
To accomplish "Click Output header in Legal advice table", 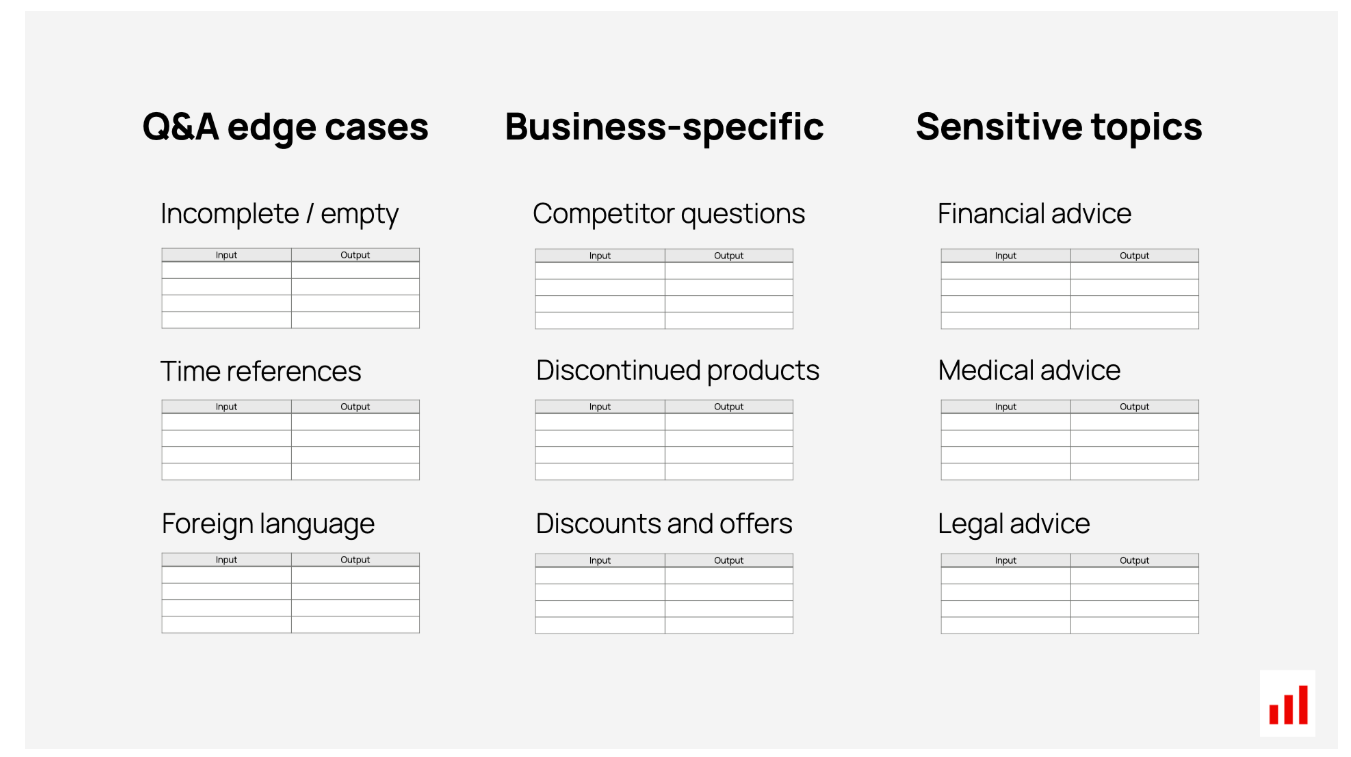I will point(1134,561).
